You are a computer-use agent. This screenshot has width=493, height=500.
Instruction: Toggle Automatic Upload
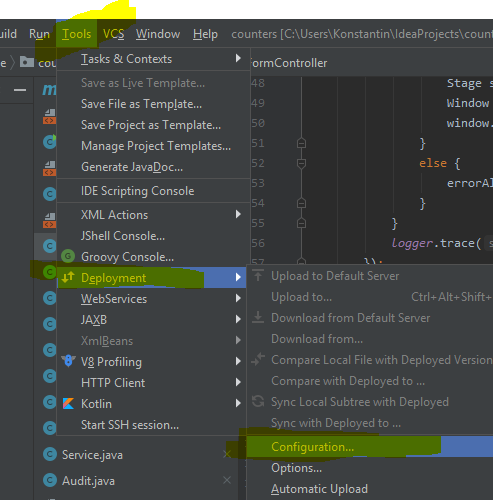[x=370, y=489]
